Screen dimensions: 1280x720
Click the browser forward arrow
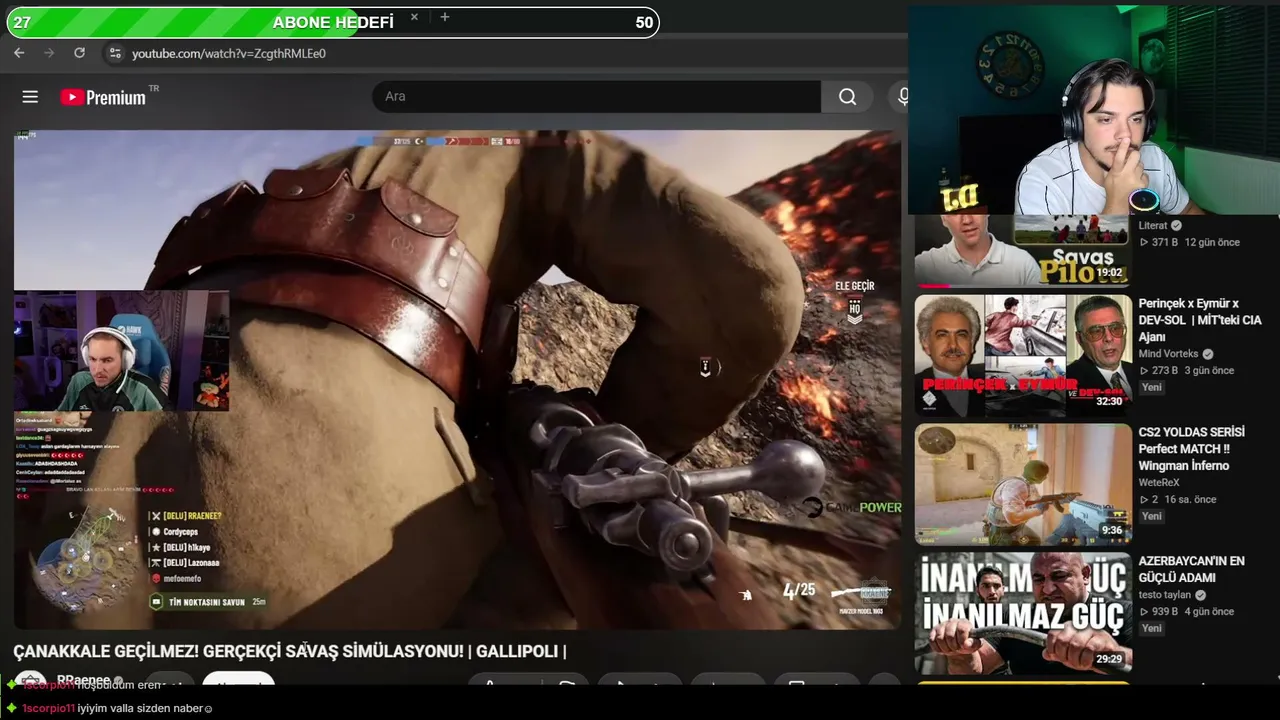(x=49, y=53)
